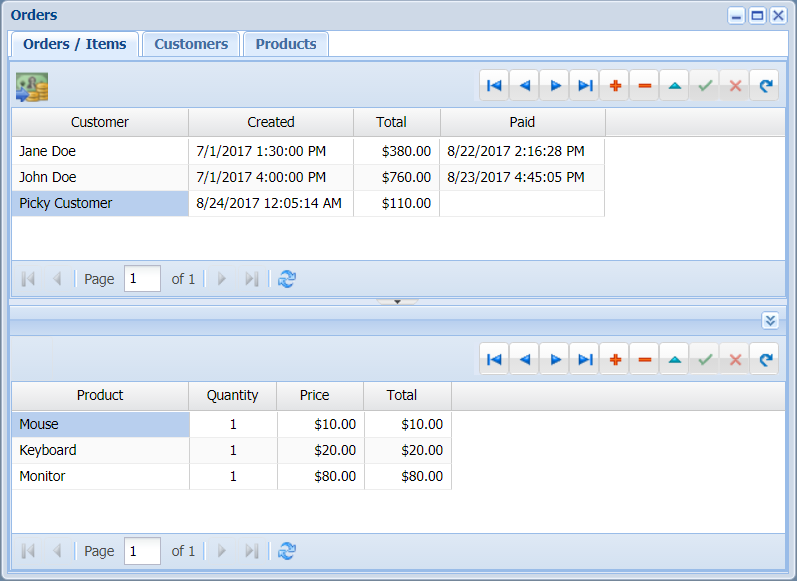Click the payment coins icon in orders toolbar

32,87
